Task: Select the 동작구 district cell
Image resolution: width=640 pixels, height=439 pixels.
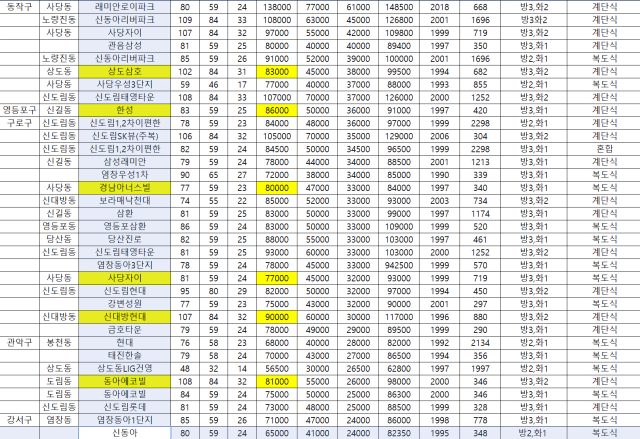Action: [20, 7]
